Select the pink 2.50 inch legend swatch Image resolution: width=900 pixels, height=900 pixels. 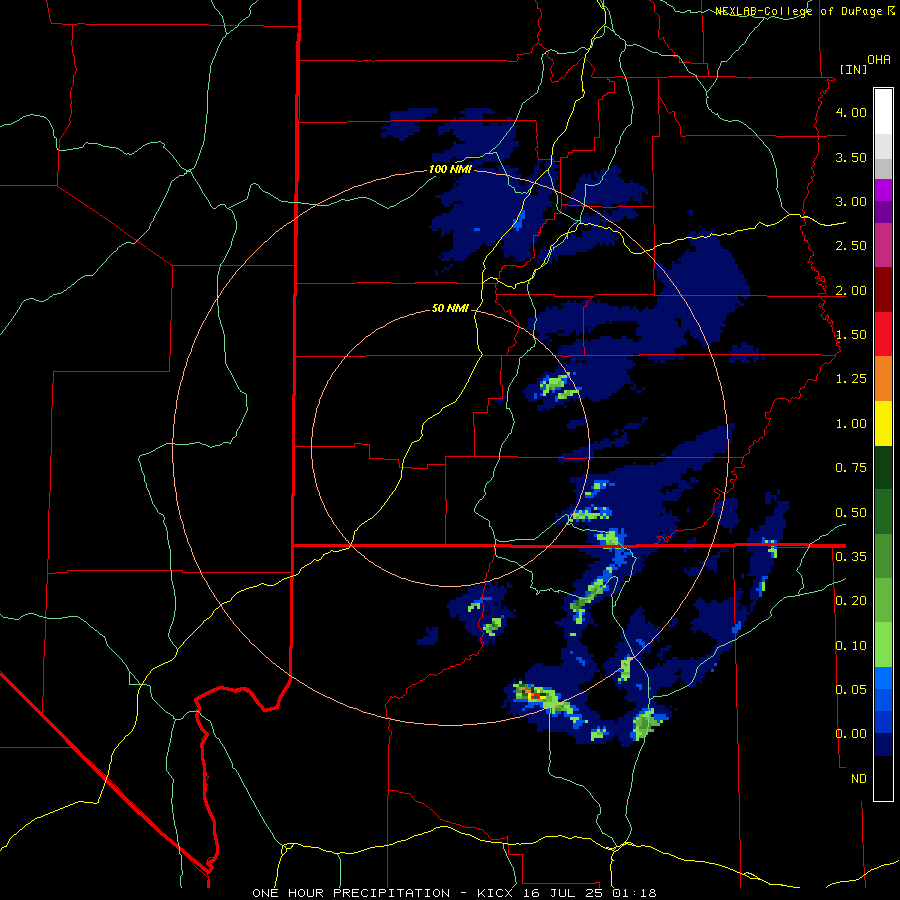click(883, 245)
